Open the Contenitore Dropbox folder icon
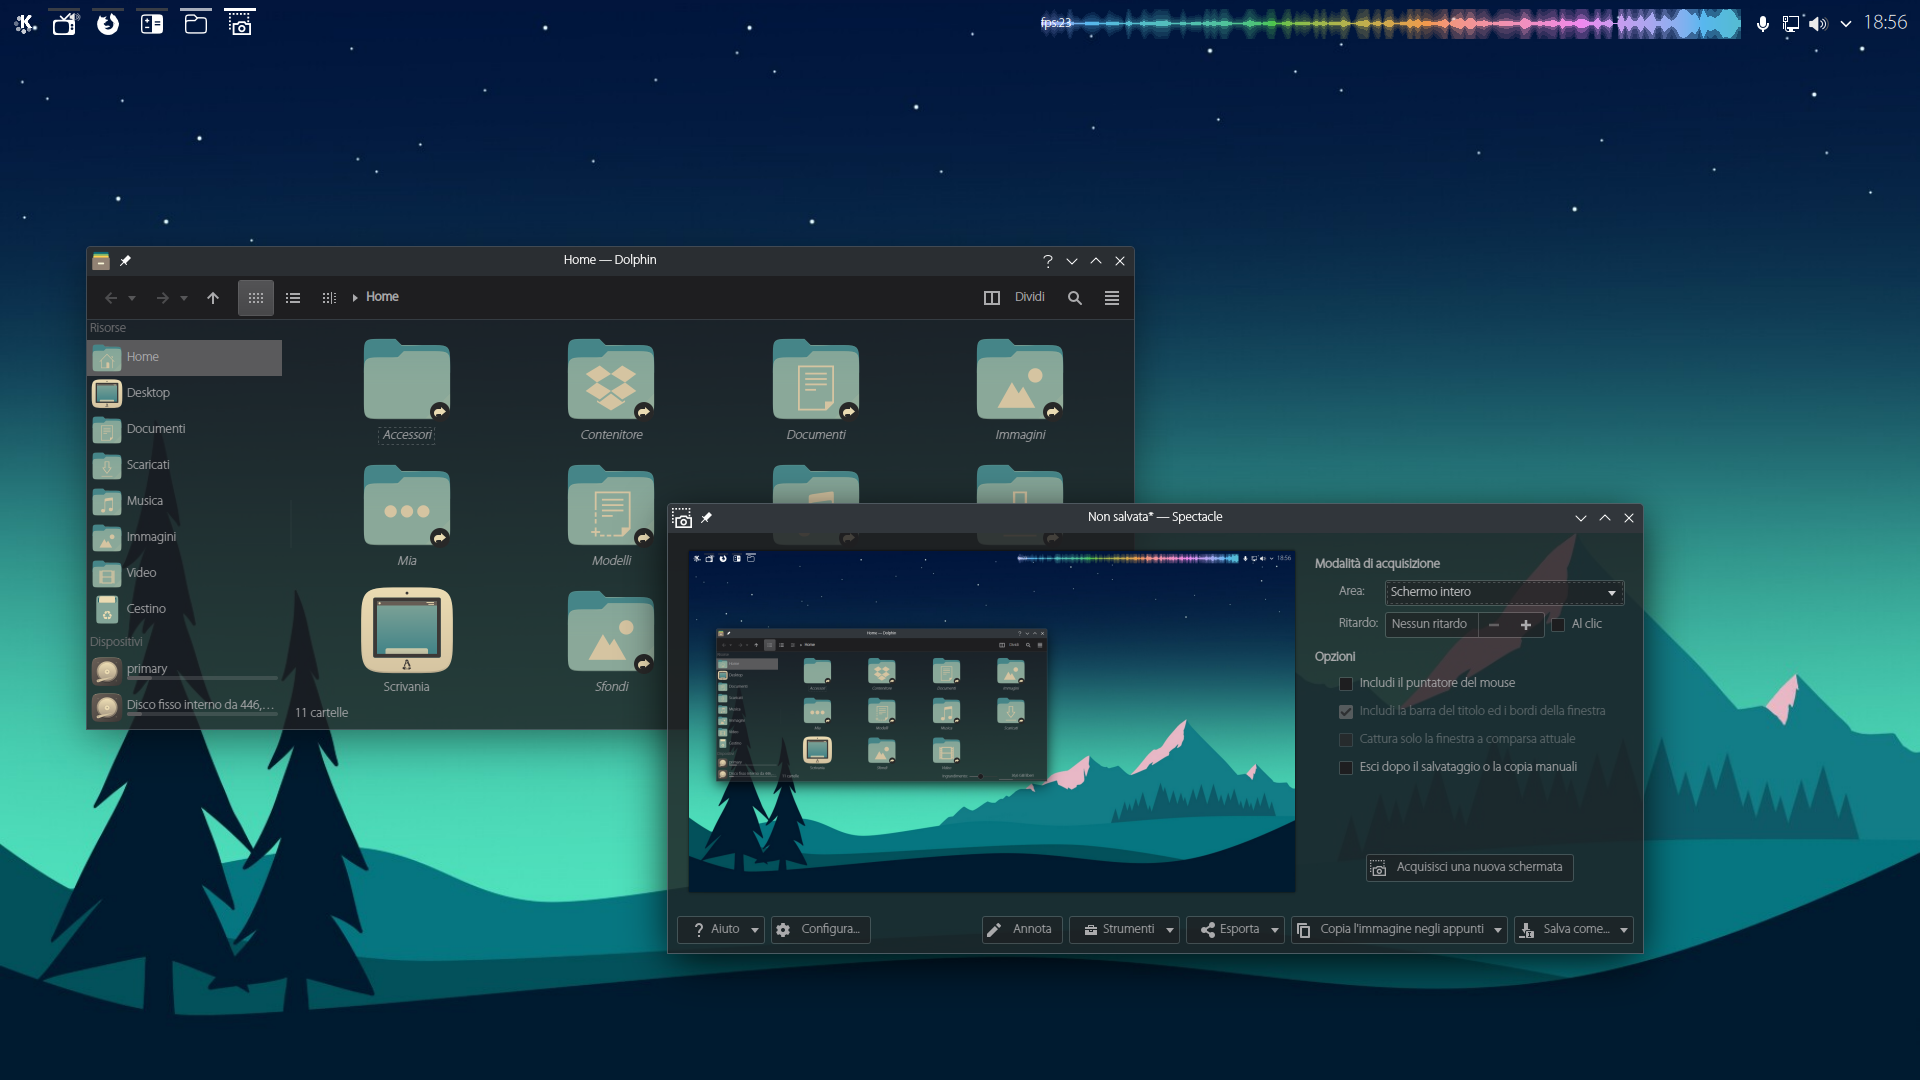Viewport: 1920px width, 1080px height. [611, 381]
